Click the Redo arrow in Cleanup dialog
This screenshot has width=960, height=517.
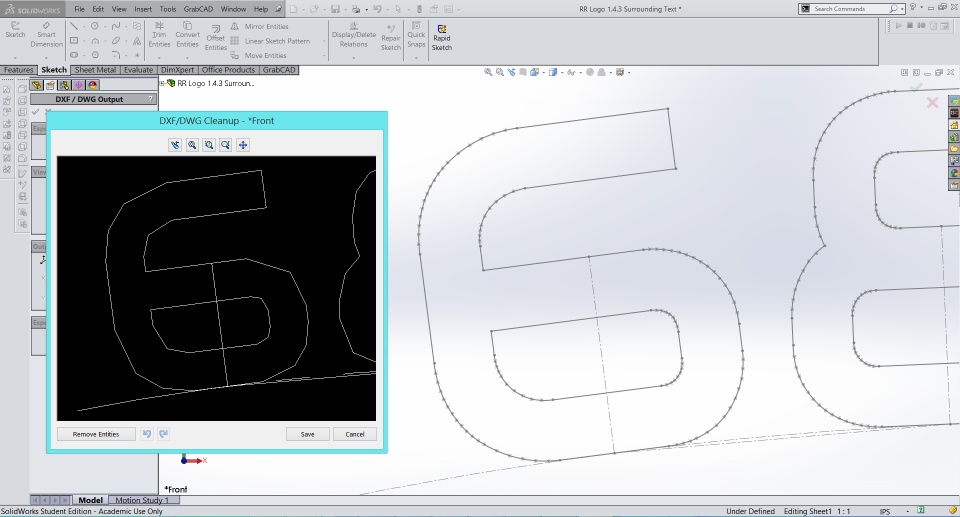(x=163, y=434)
